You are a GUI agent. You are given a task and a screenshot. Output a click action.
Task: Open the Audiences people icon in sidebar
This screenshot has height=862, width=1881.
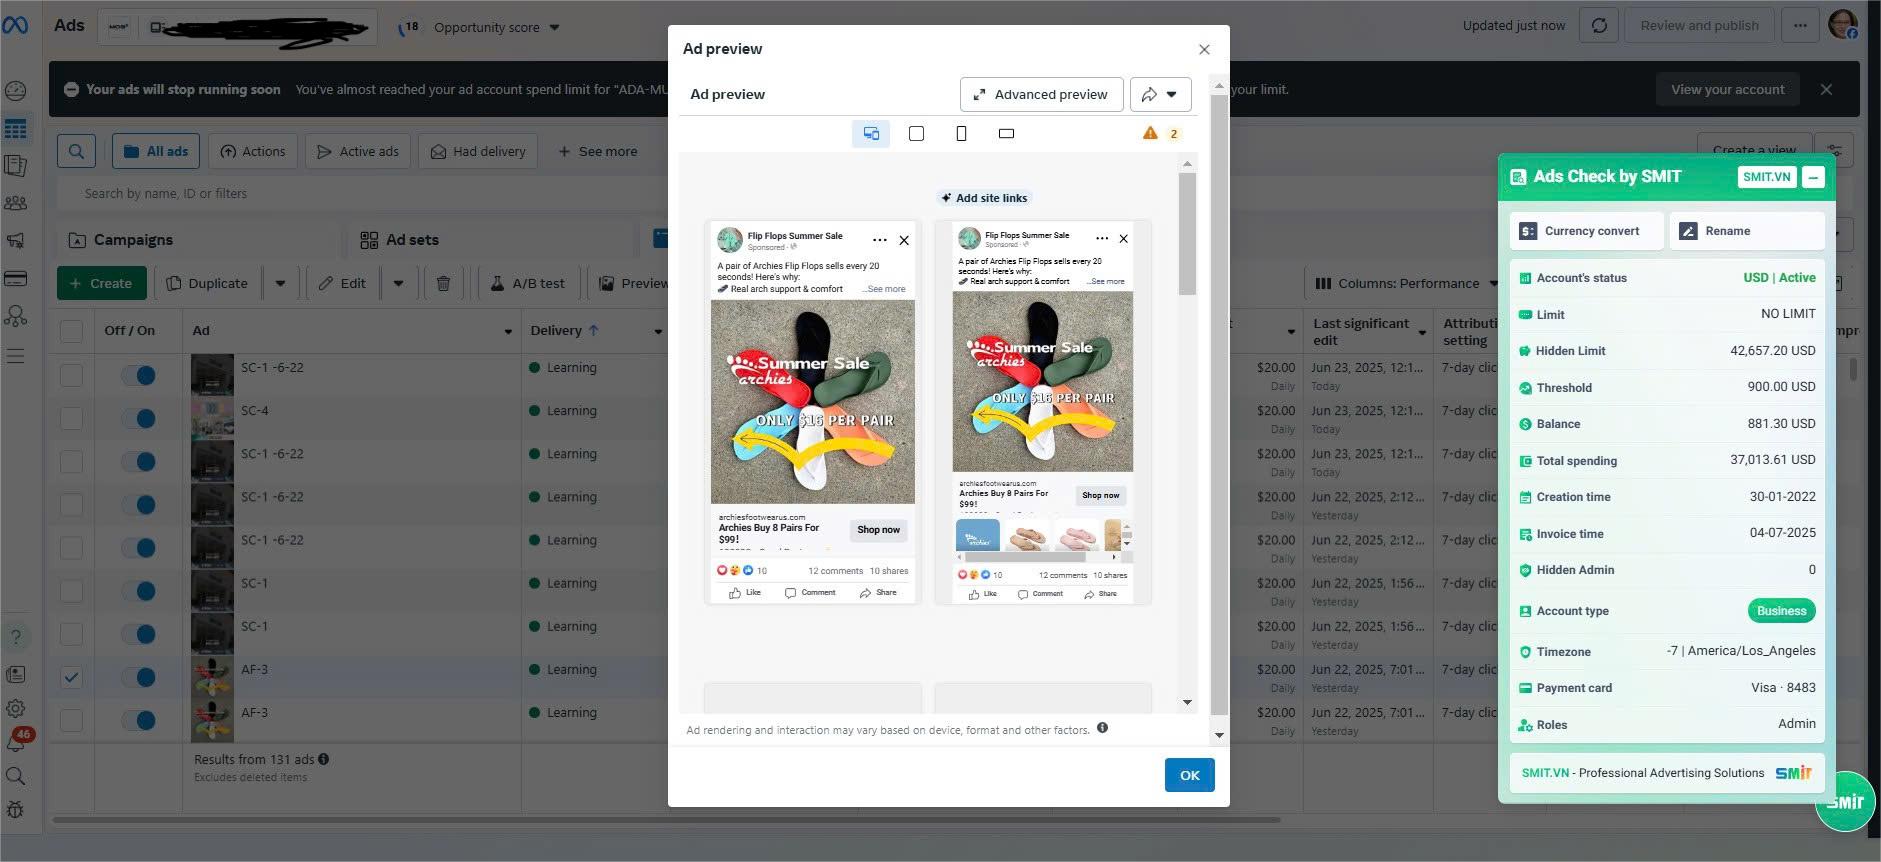16,203
